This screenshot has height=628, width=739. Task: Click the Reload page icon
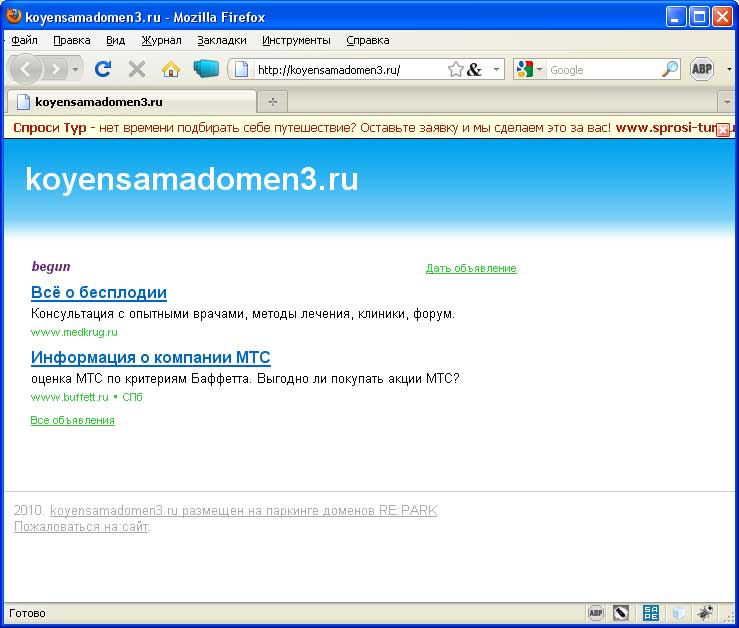click(102, 69)
